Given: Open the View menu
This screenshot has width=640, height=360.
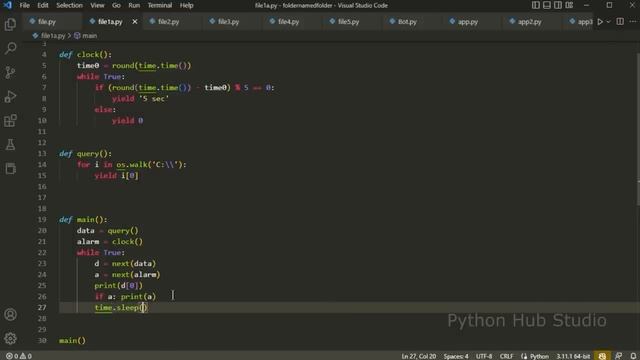Looking at the screenshot, I should [97, 5].
